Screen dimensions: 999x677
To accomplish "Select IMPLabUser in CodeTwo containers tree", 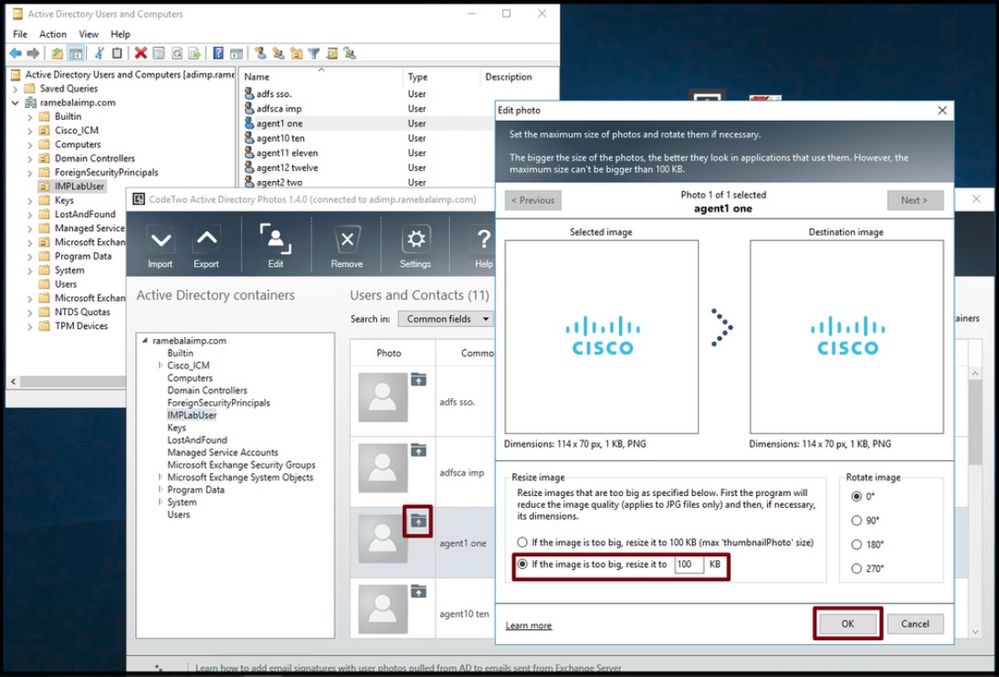I will pos(192,415).
